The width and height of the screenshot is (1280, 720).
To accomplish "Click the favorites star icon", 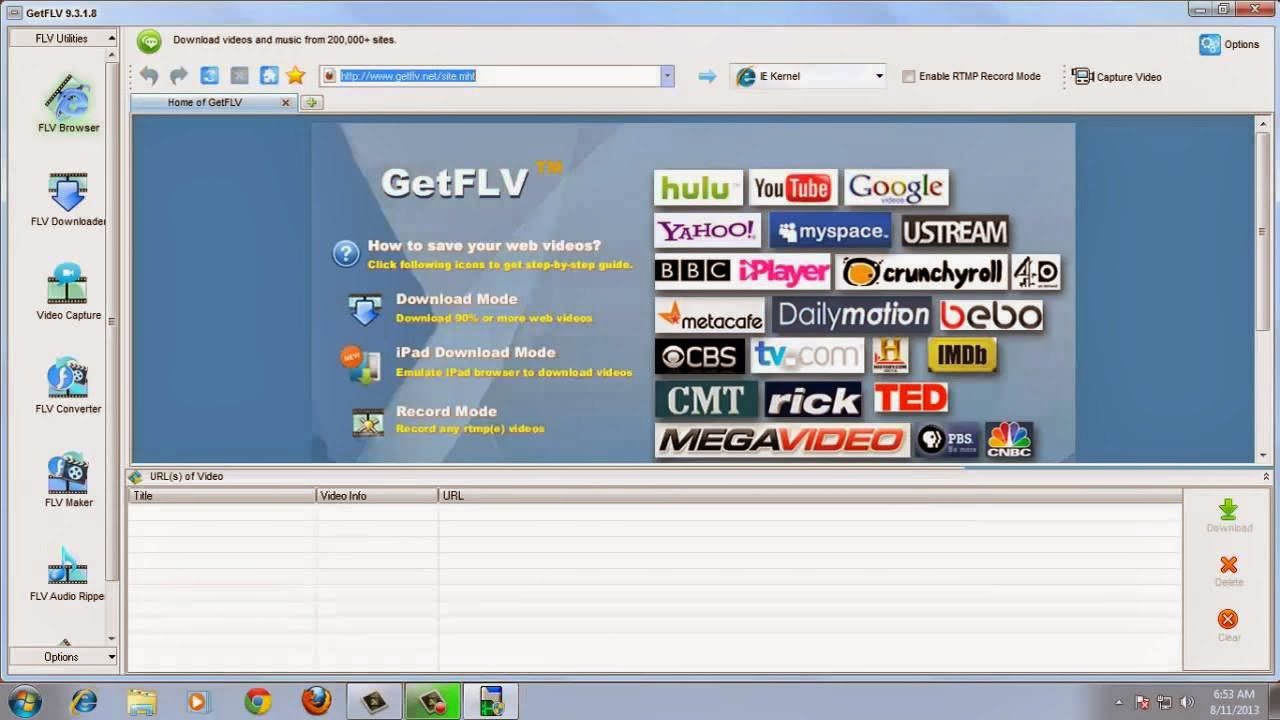I will point(295,76).
